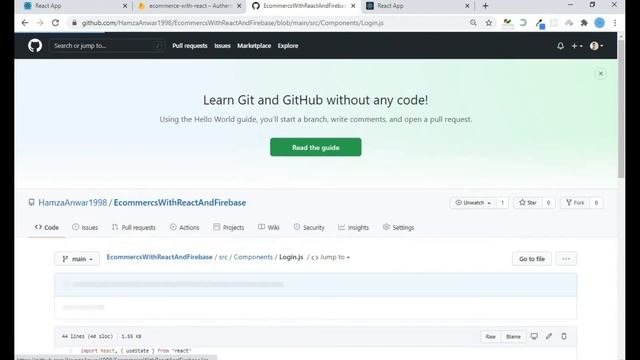Fork the repository
The height and width of the screenshot is (360, 640).
575,203
